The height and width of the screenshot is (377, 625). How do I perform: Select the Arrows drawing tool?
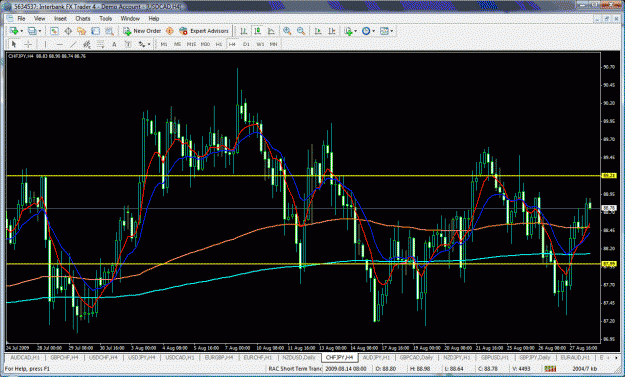pyautogui.click(x=142, y=44)
